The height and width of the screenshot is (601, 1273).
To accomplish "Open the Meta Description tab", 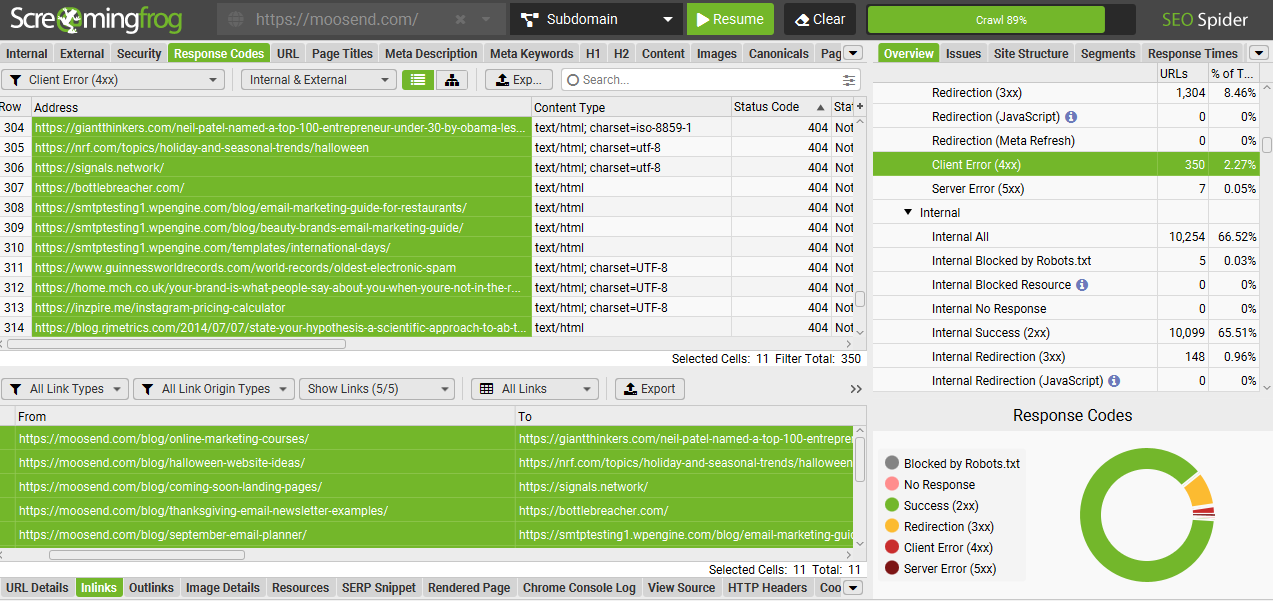I will click(x=431, y=54).
